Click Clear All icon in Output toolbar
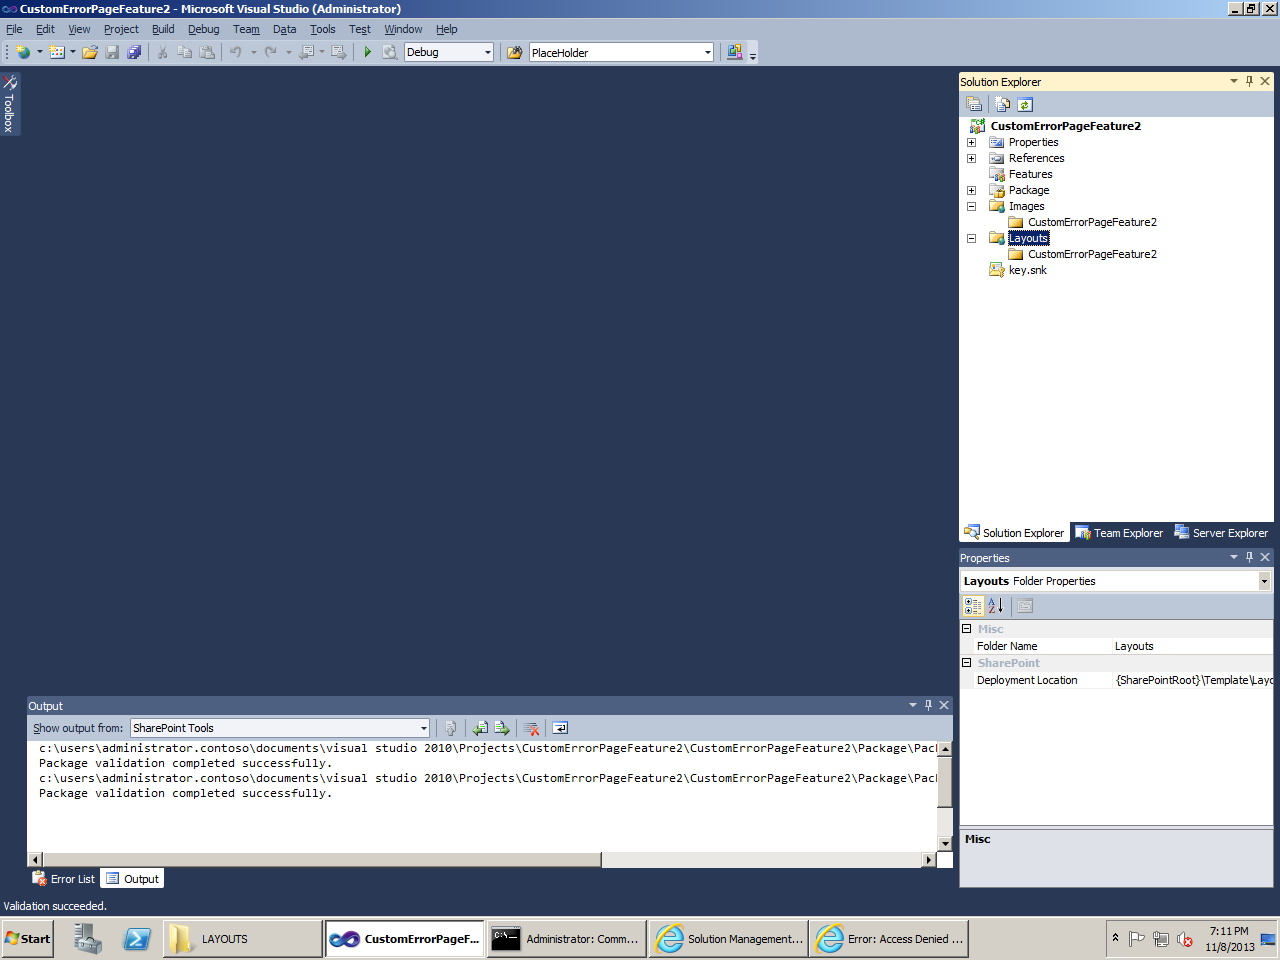Image resolution: width=1280 pixels, height=960 pixels. coord(532,728)
